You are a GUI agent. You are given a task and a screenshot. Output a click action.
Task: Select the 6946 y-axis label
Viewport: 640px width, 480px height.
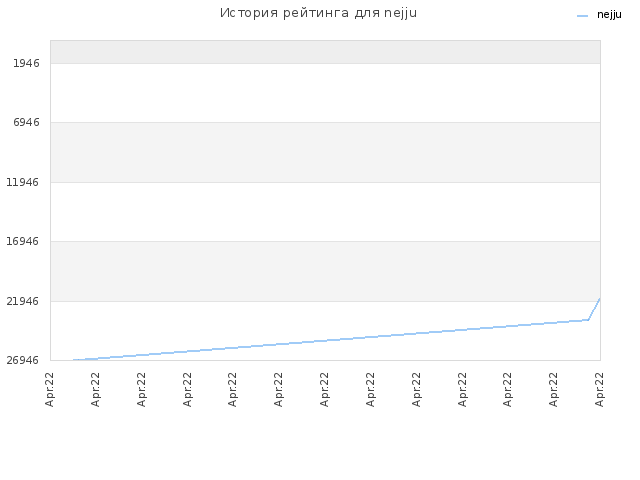click(x=26, y=122)
